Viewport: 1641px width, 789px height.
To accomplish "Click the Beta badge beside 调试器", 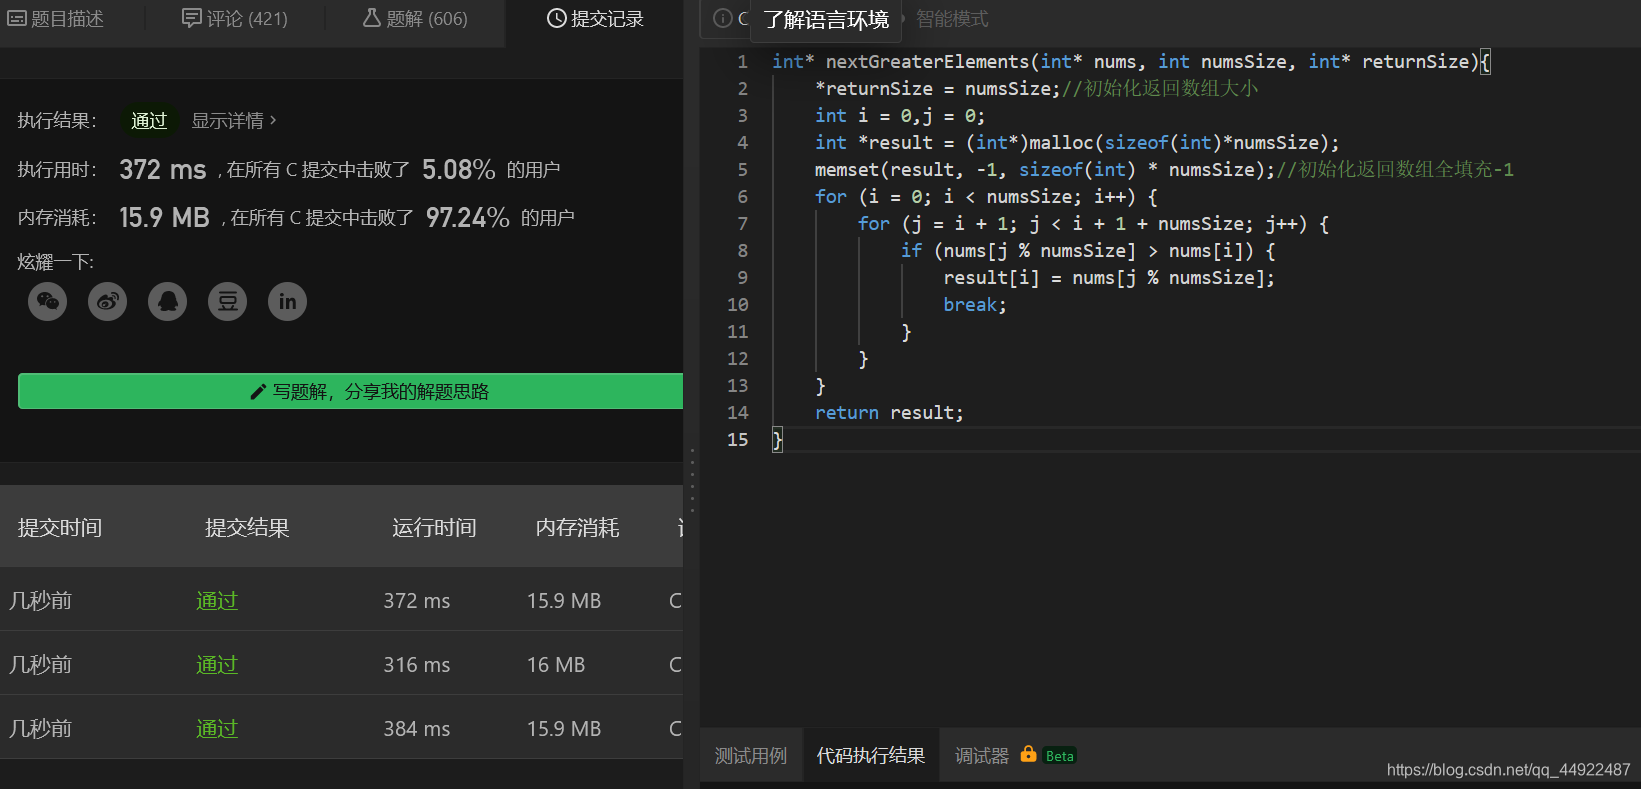I will (x=1059, y=756).
